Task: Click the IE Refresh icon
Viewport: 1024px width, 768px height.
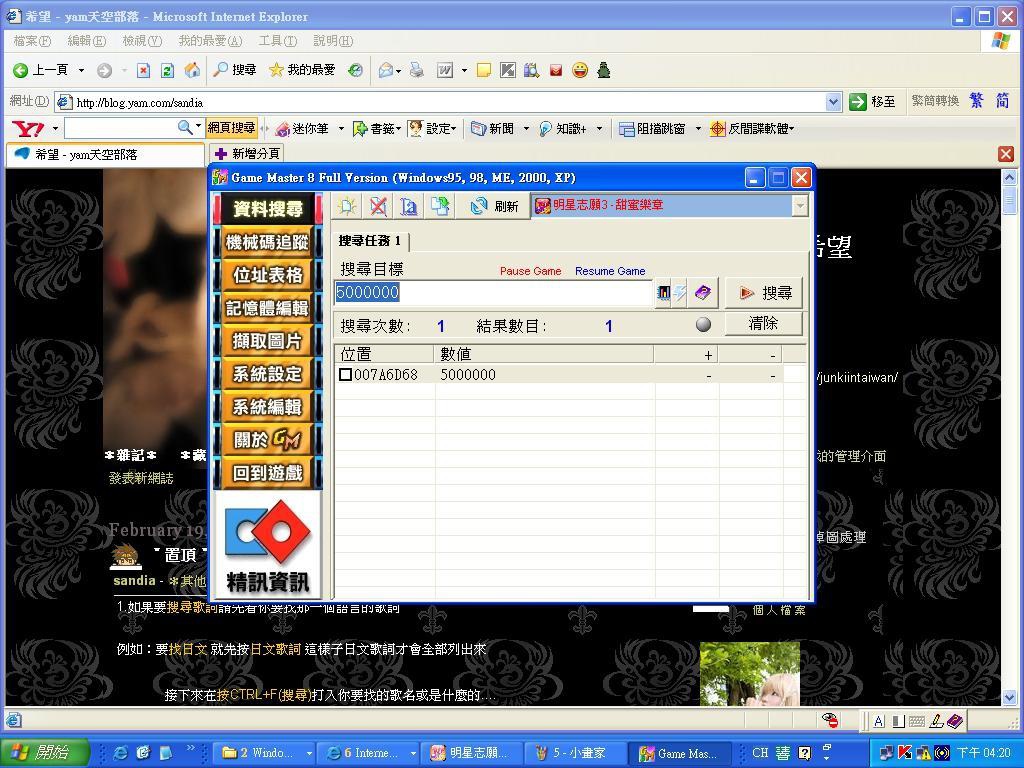Action: pos(167,70)
